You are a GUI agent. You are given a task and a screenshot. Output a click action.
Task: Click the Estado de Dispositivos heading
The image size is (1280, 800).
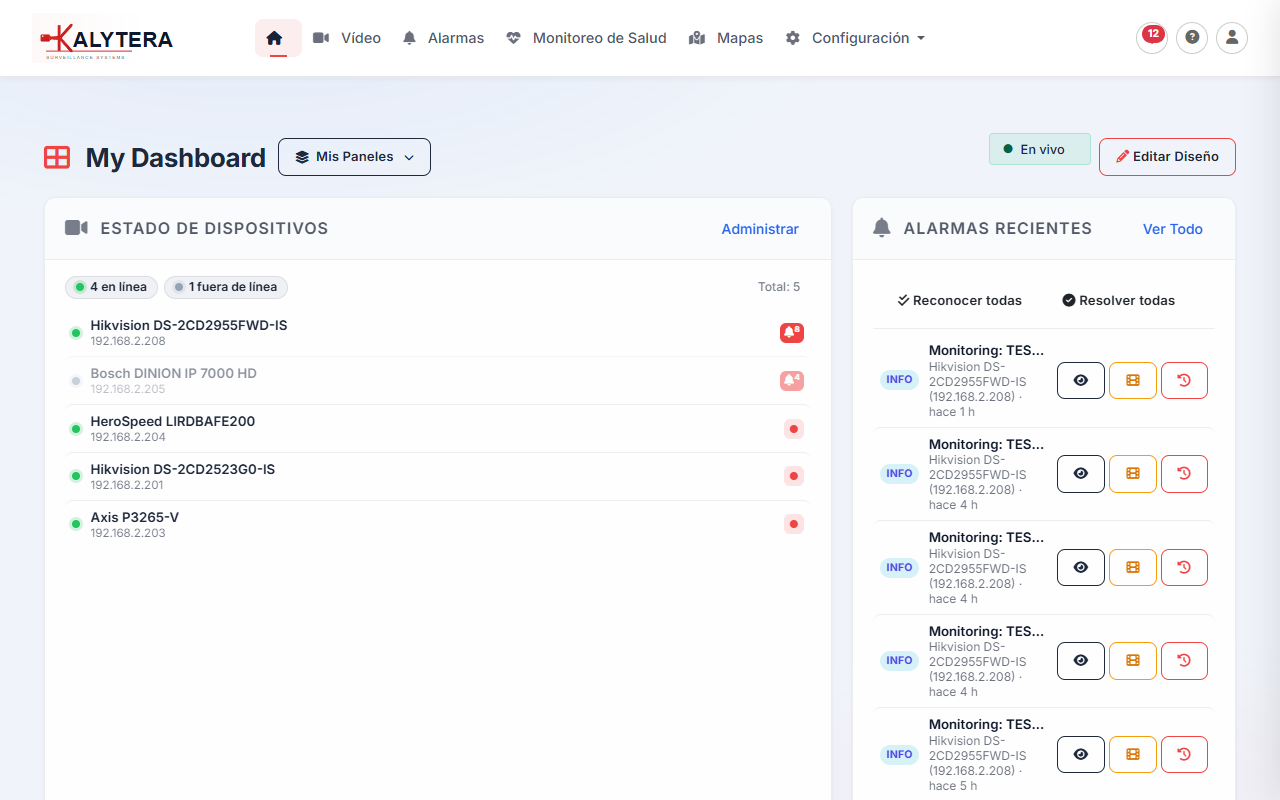click(x=214, y=228)
